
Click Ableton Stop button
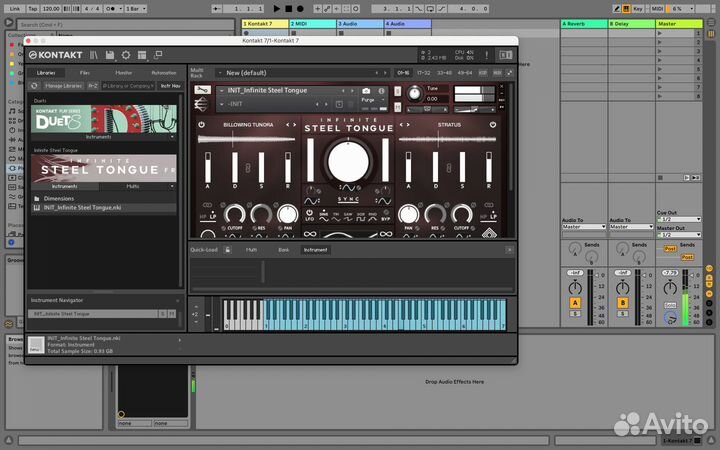pyautogui.click(x=288, y=8)
